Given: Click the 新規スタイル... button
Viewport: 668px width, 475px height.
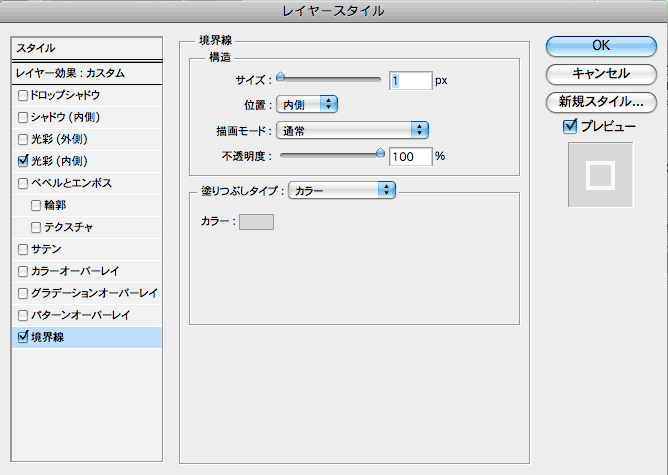Looking at the screenshot, I should 601,102.
